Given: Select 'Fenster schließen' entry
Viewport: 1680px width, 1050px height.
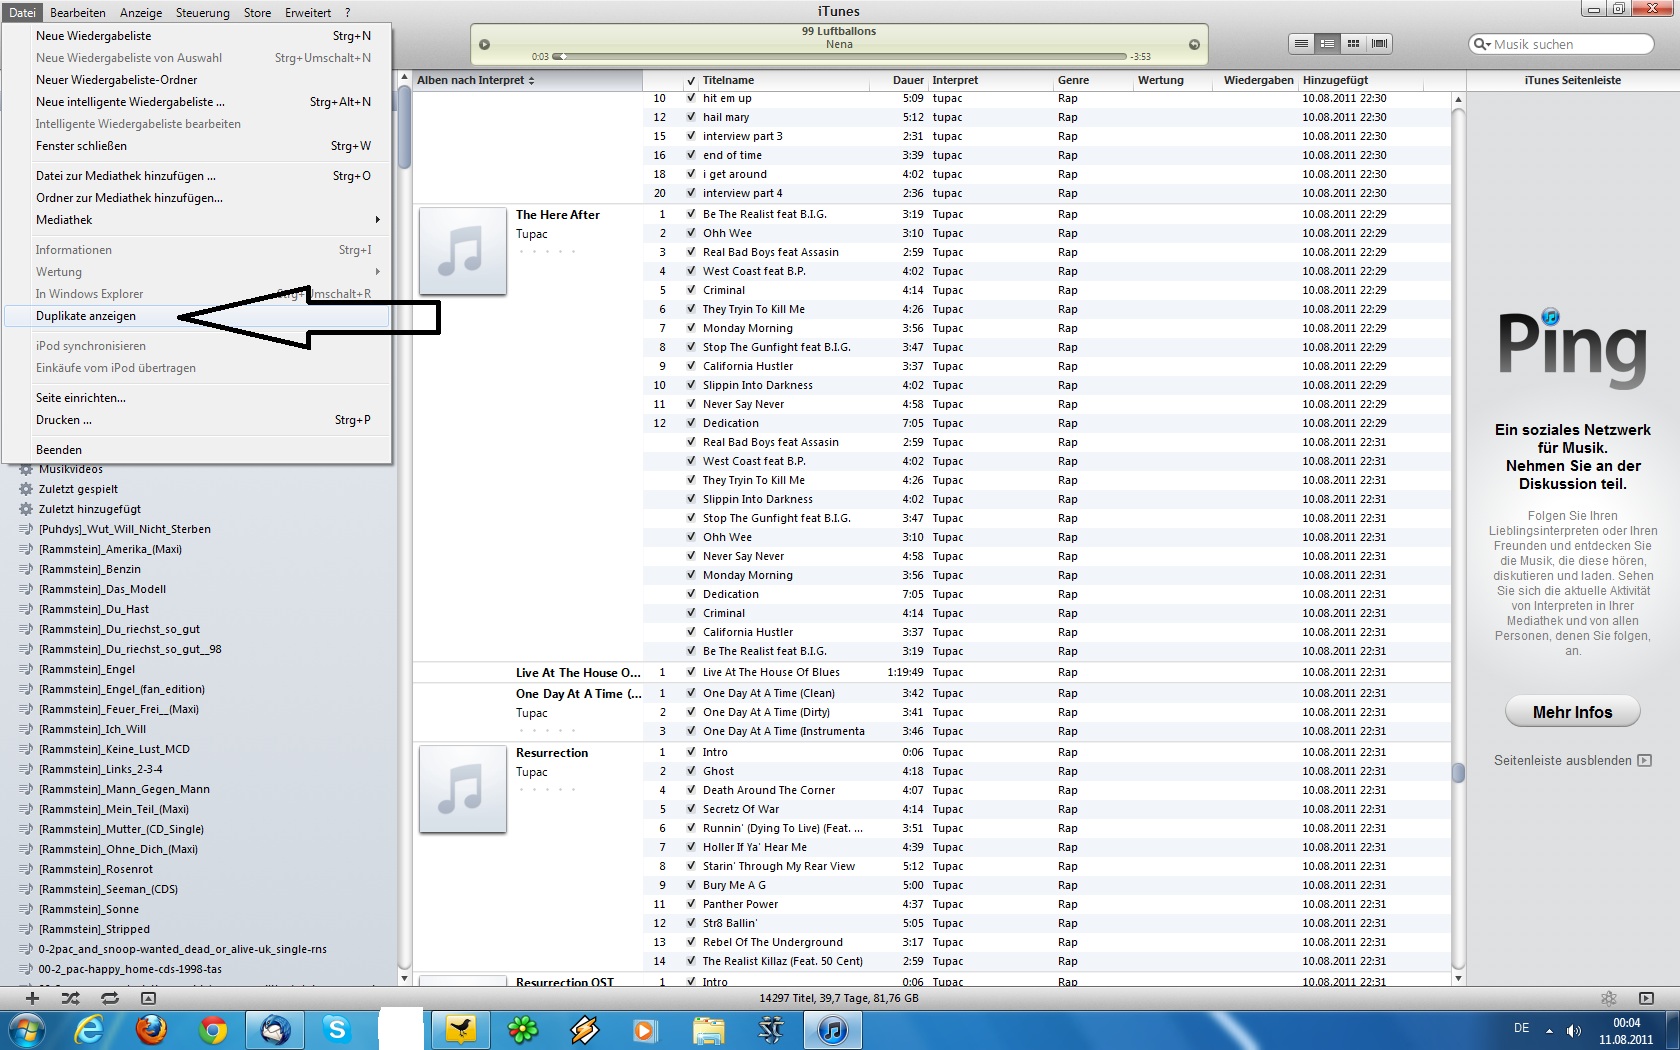Looking at the screenshot, I should [x=197, y=146].
